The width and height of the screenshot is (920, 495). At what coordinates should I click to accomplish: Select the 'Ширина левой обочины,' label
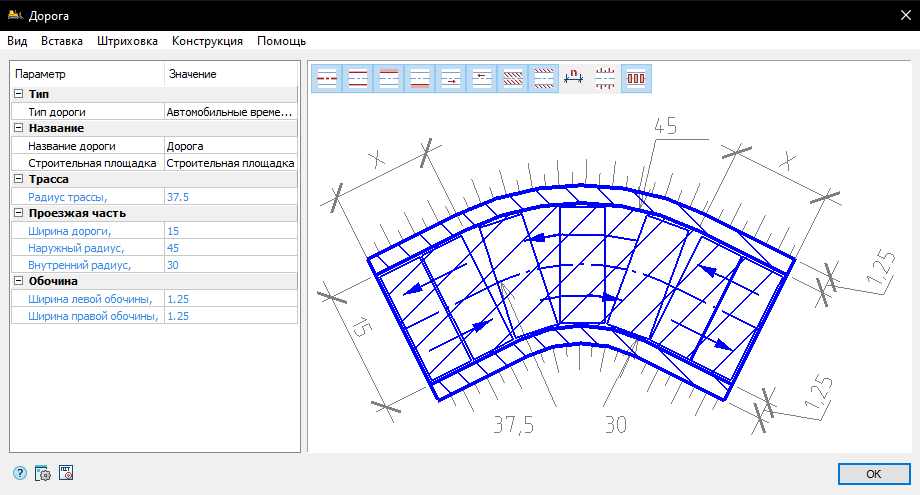90,299
